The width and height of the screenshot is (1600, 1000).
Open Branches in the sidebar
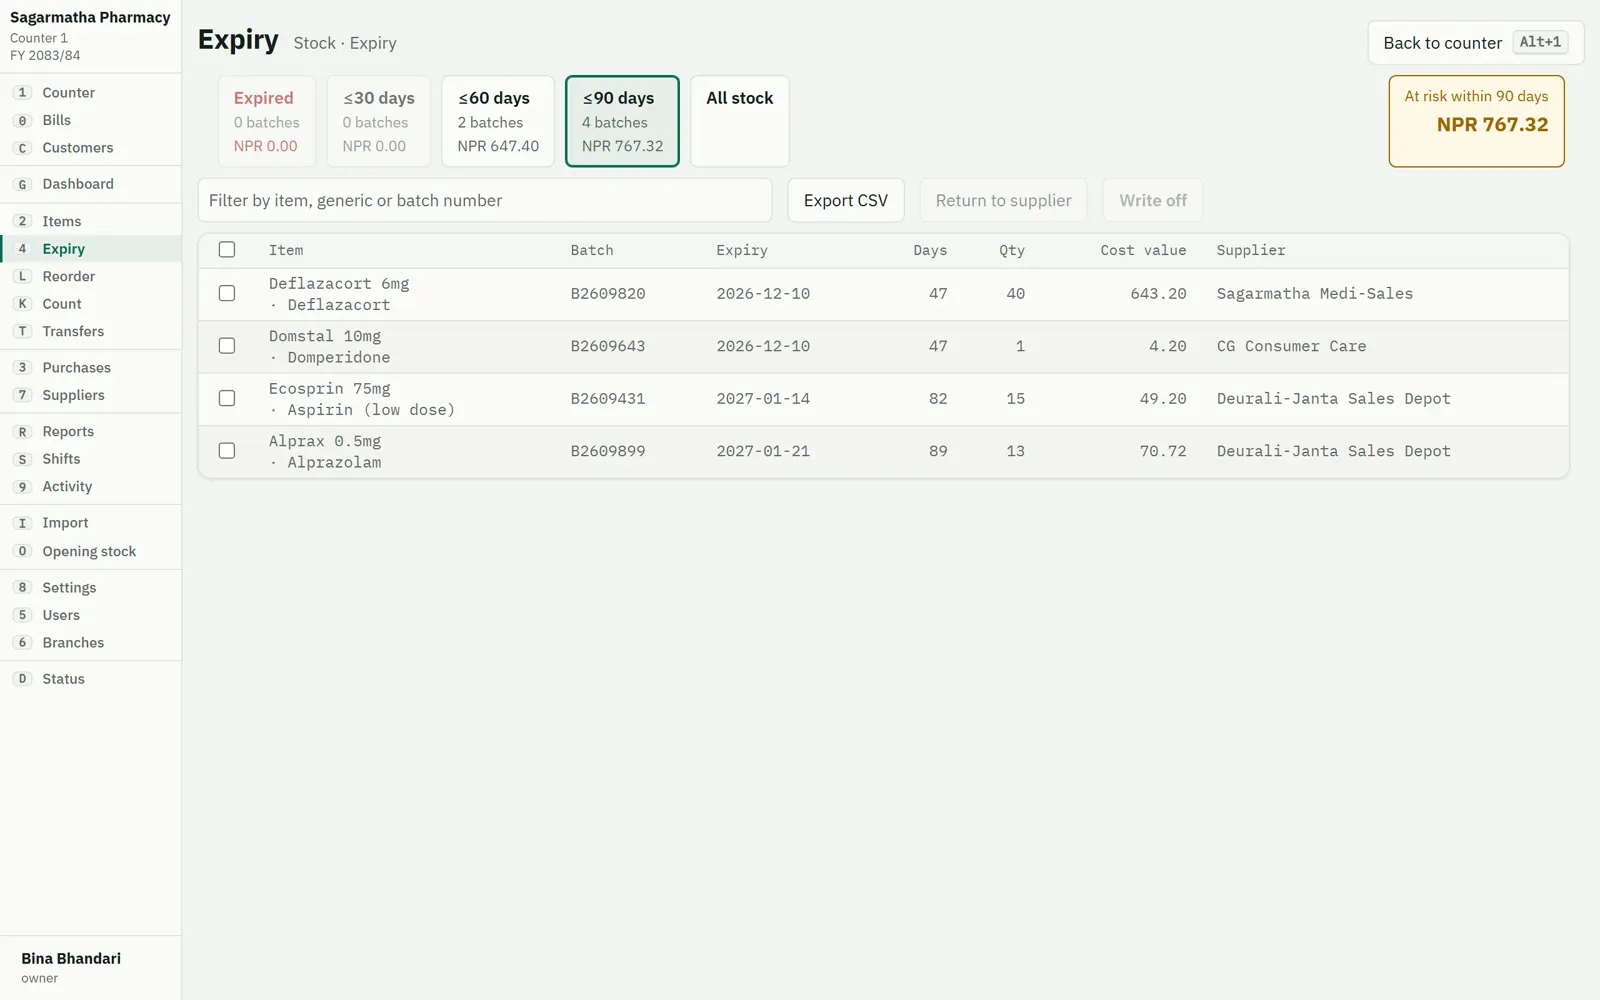tap(91, 643)
